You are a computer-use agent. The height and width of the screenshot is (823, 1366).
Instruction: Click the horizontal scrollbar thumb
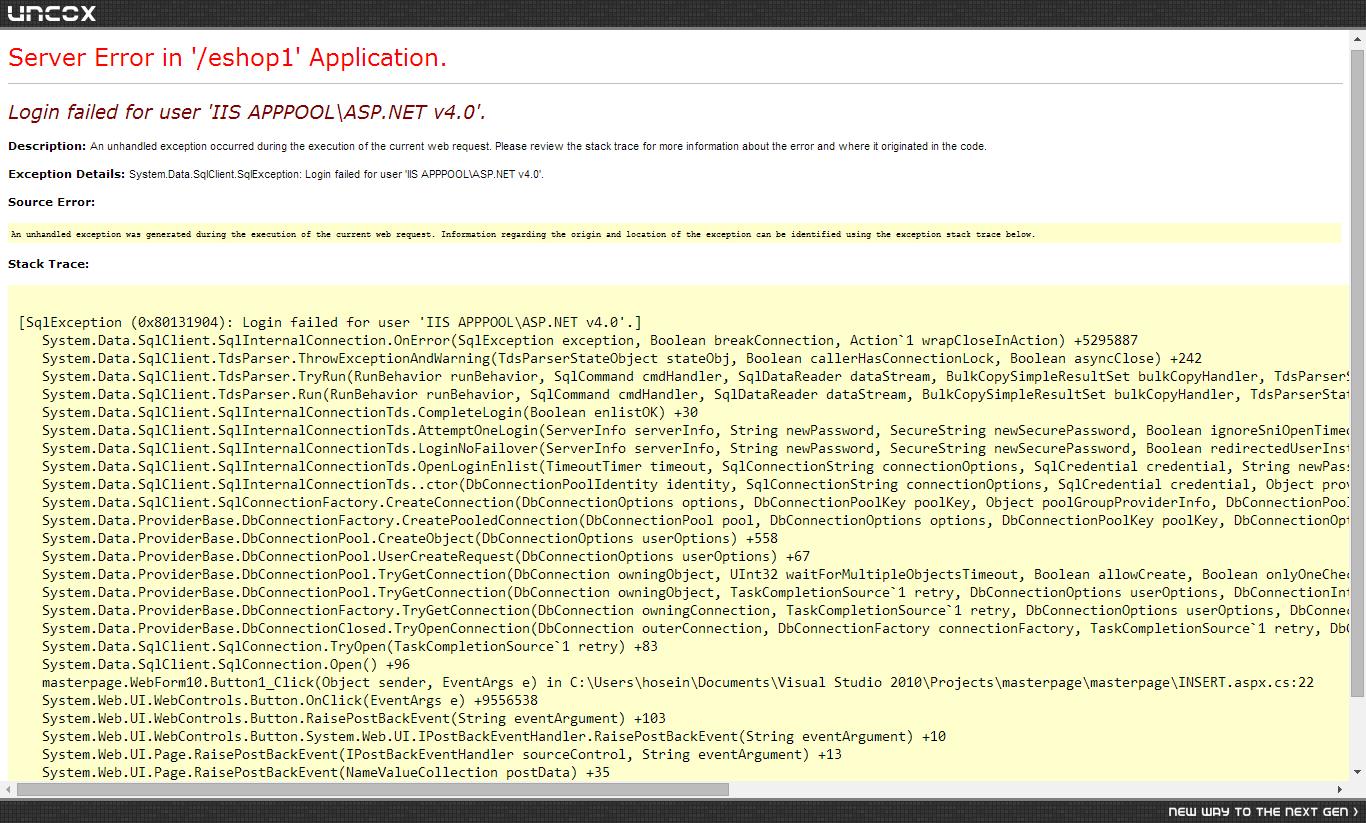click(373, 789)
